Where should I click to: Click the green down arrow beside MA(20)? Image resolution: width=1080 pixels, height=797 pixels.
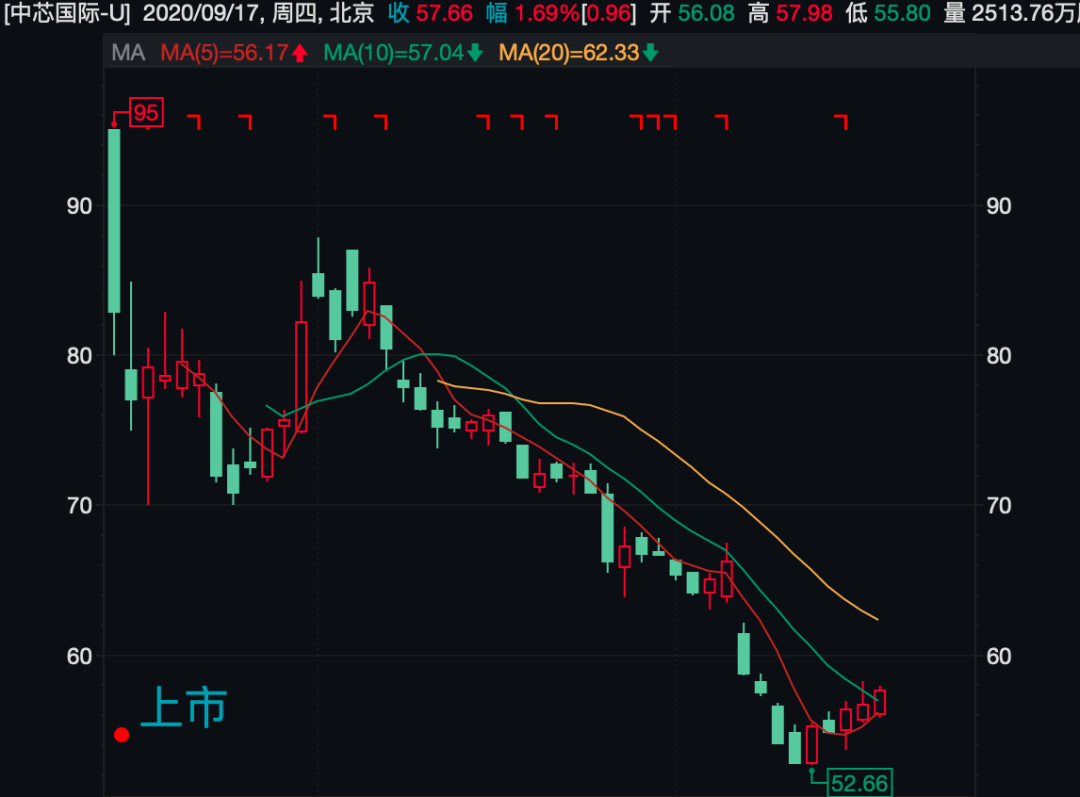pos(651,53)
